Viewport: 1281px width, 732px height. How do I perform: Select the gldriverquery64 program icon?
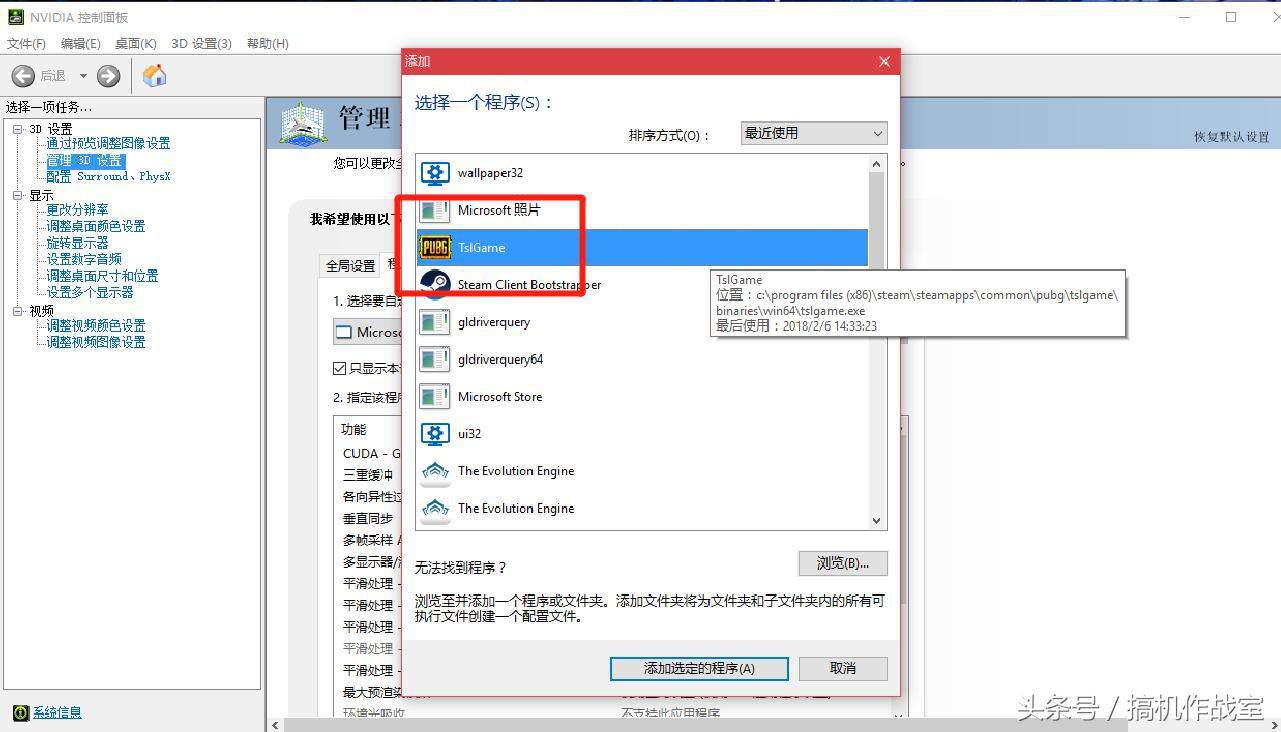pyautogui.click(x=436, y=358)
